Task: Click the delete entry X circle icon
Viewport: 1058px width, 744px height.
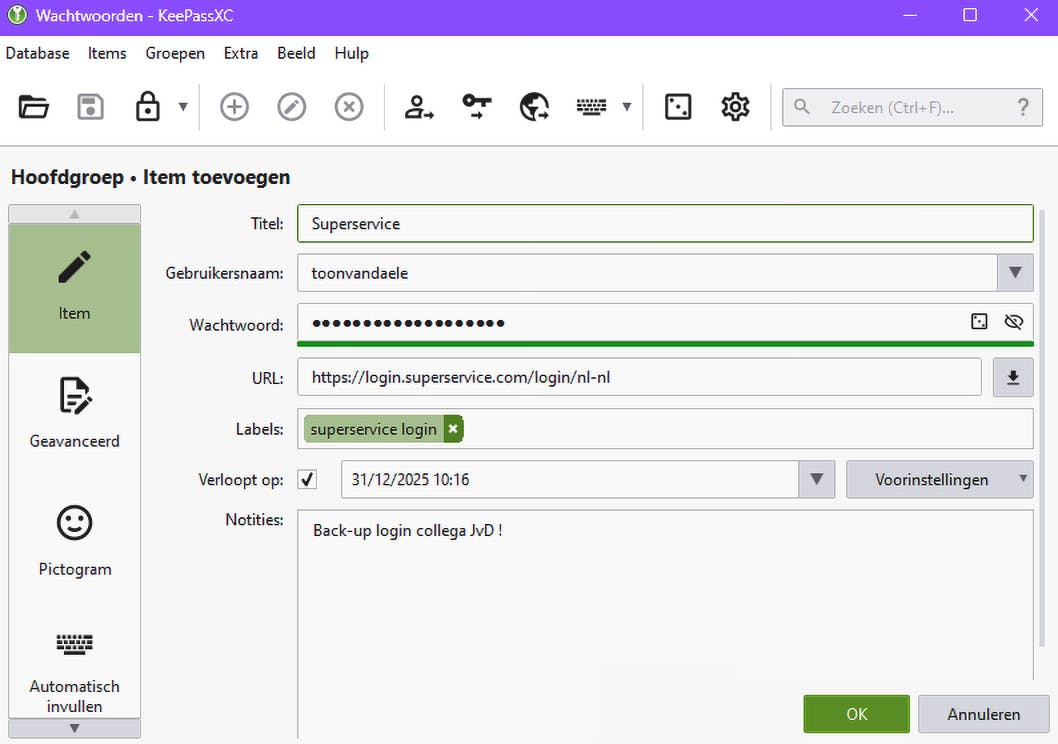Action: [349, 107]
